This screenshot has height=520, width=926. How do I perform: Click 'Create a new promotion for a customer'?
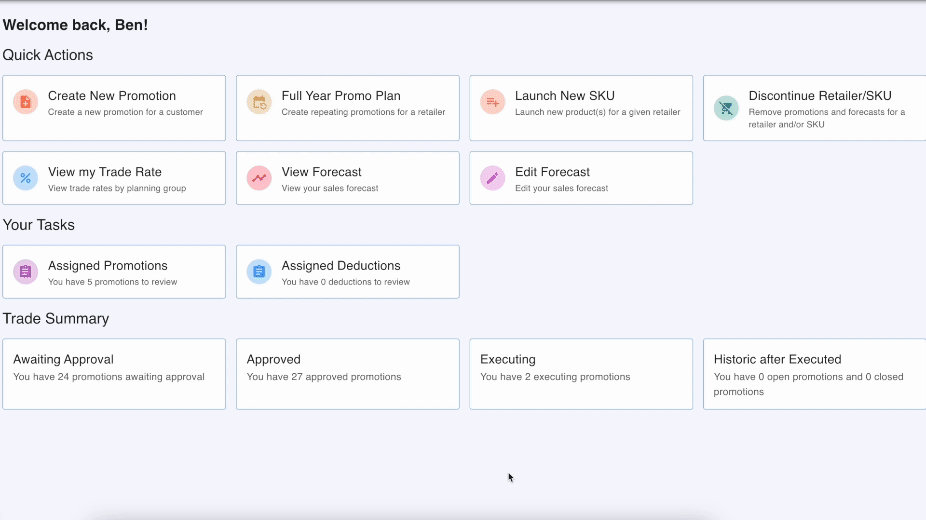click(x=125, y=112)
